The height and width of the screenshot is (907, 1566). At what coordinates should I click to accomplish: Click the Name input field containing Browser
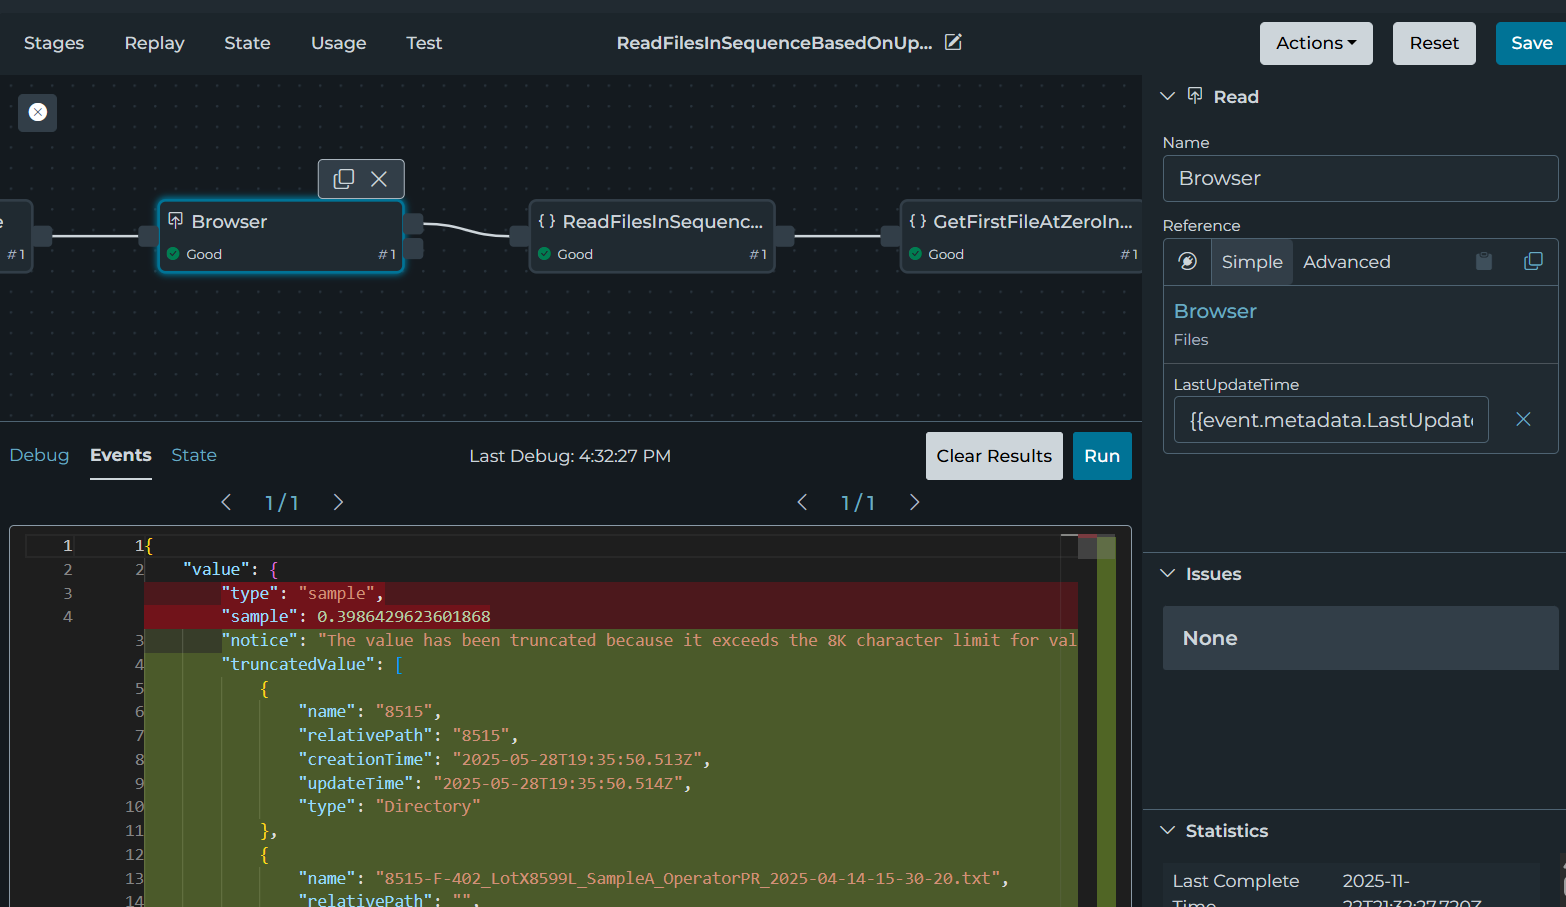tap(1359, 178)
